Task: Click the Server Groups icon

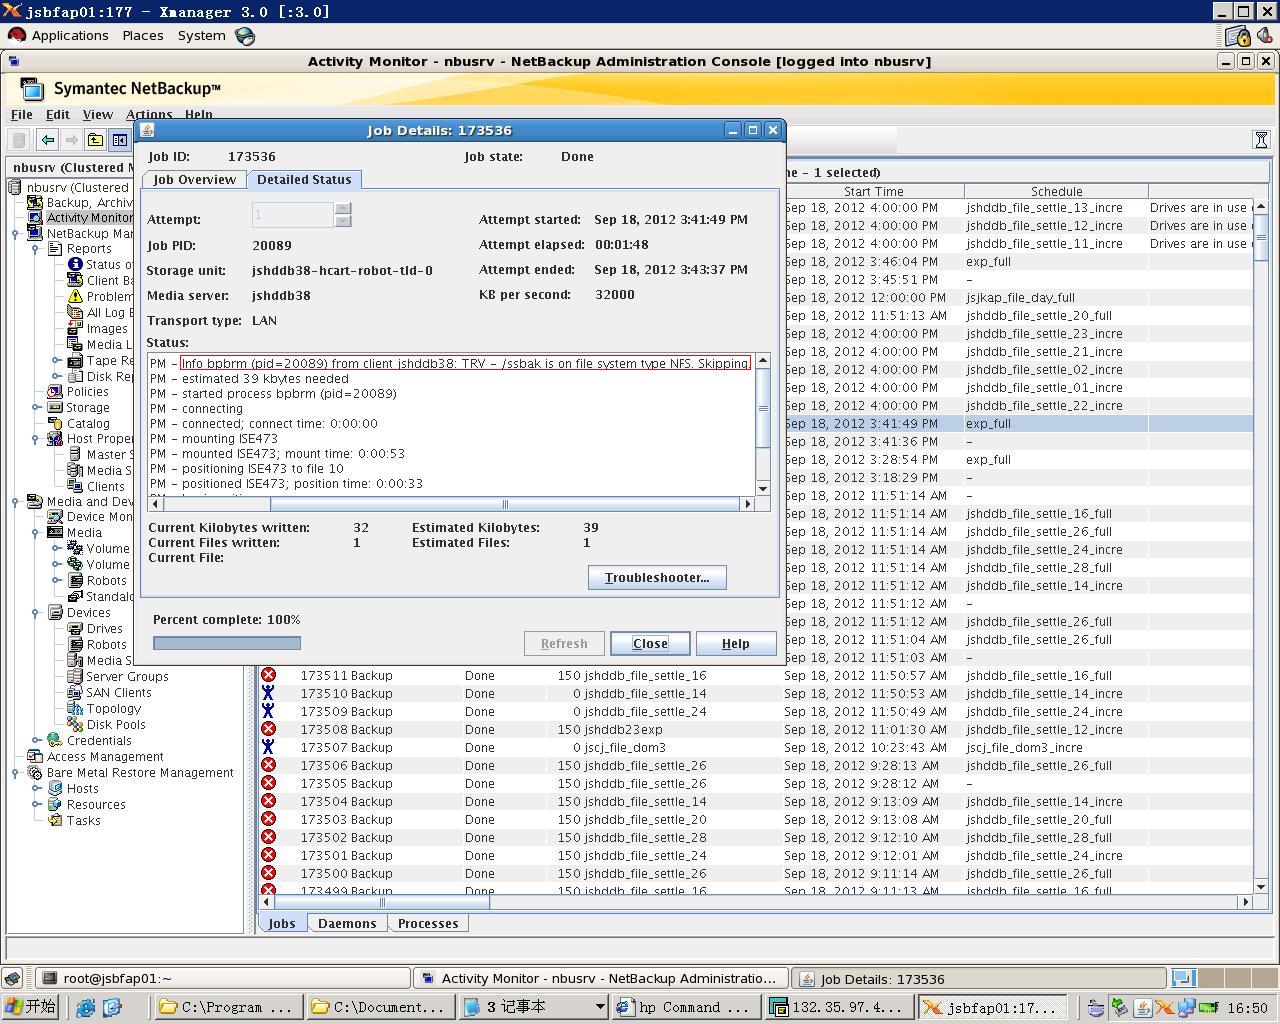Action: point(75,676)
